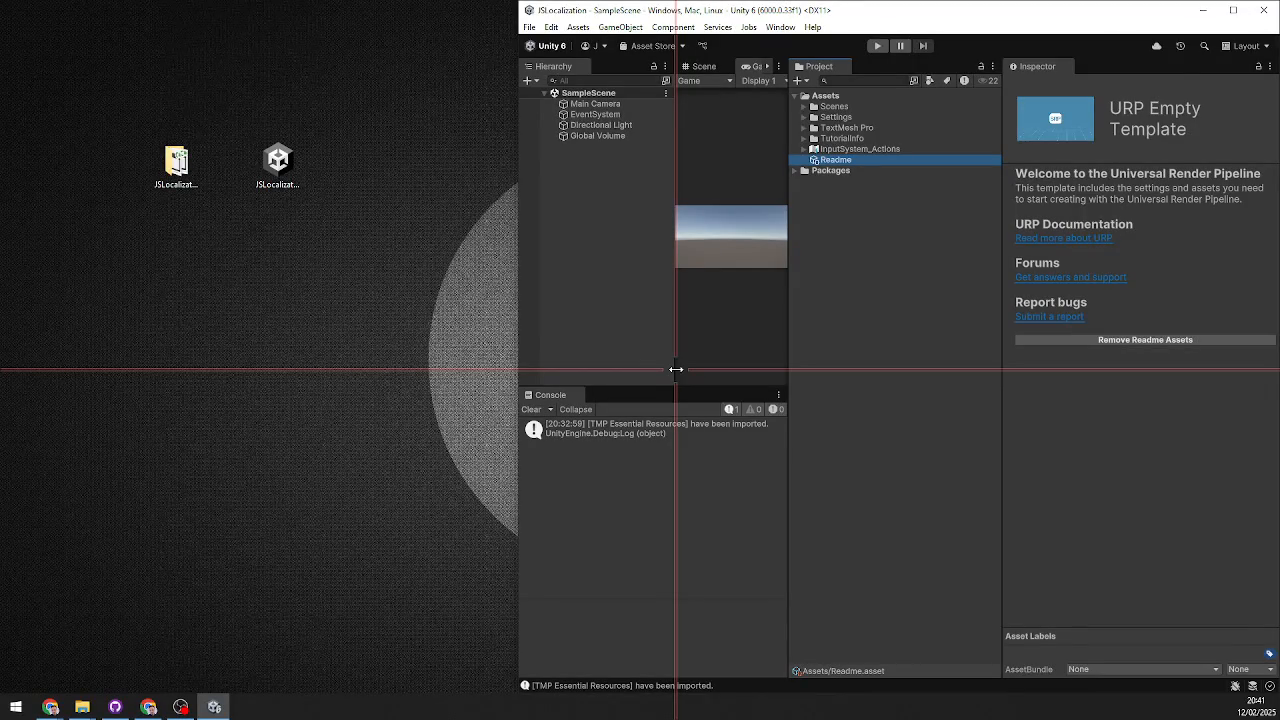The width and height of the screenshot is (1280, 720).
Task: Select Directional Light in Hierarchy
Action: 601,125
